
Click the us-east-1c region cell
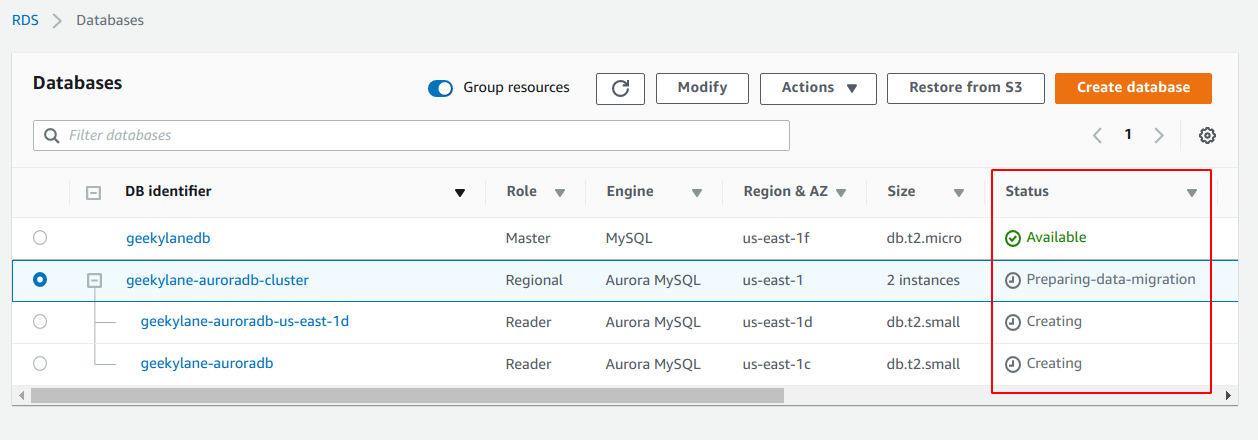click(777, 363)
